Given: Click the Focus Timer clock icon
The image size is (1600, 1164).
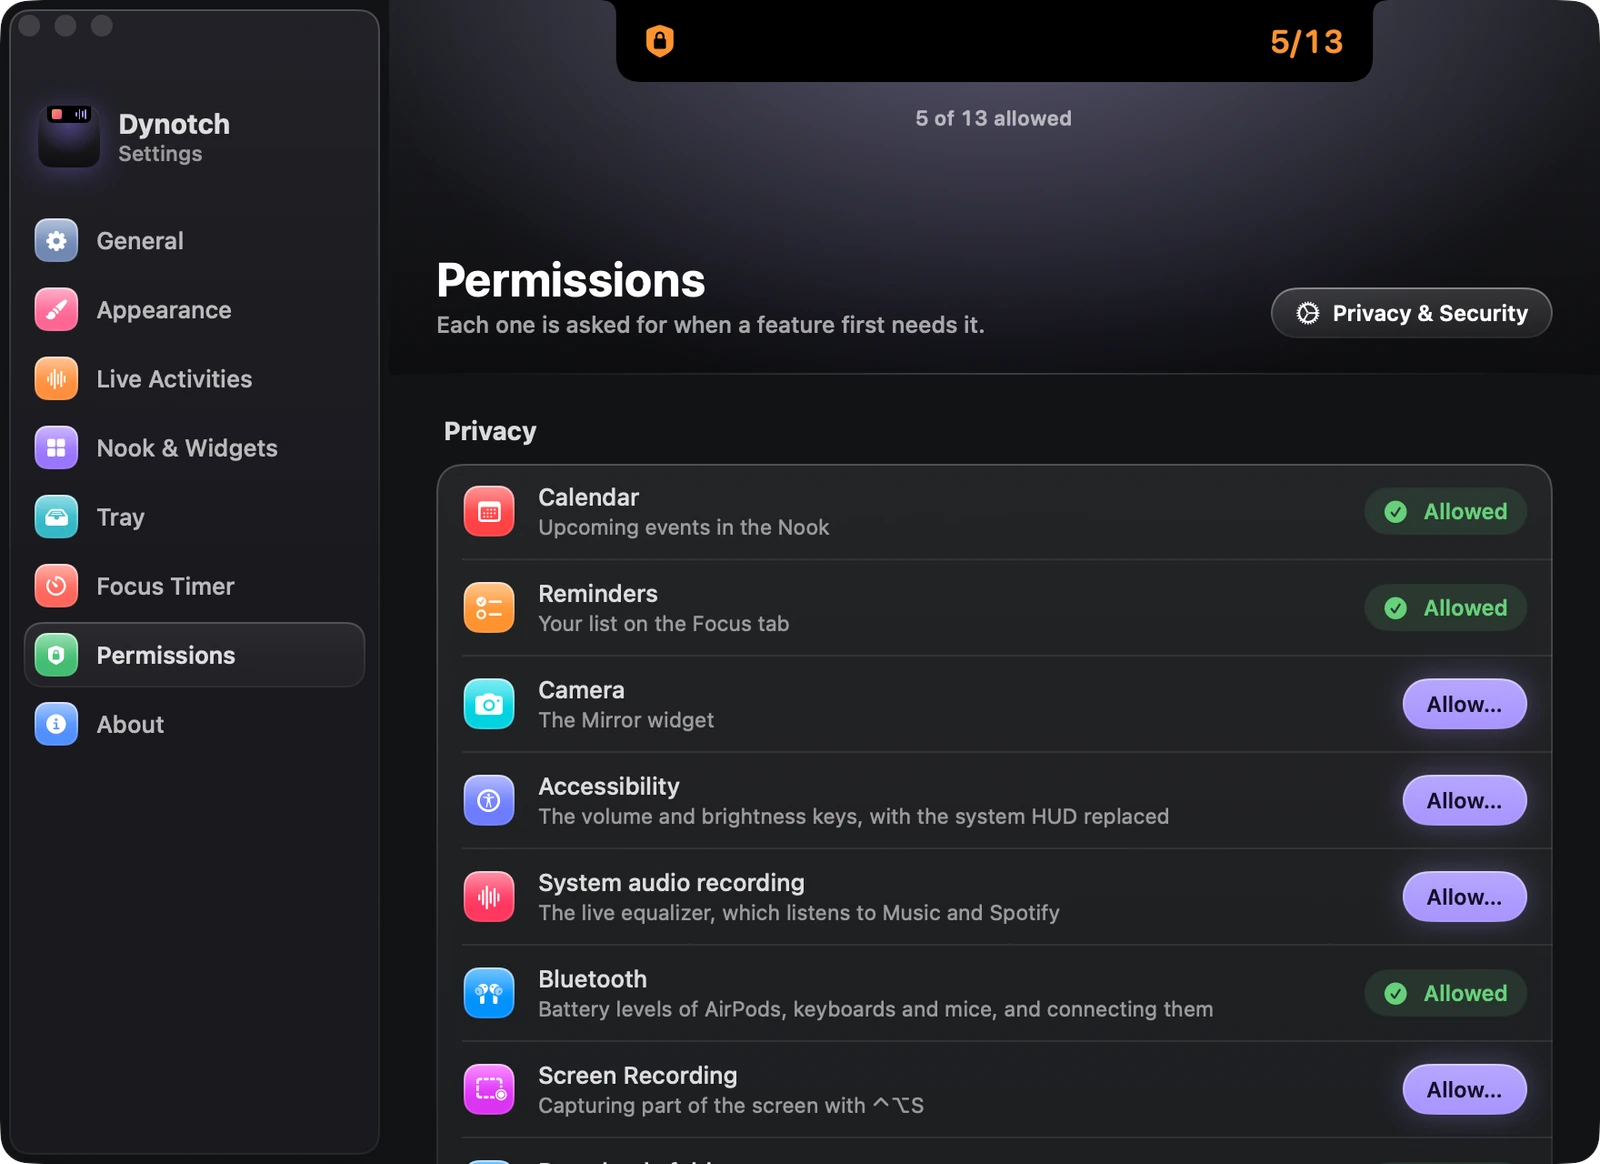Looking at the screenshot, I should [56, 586].
